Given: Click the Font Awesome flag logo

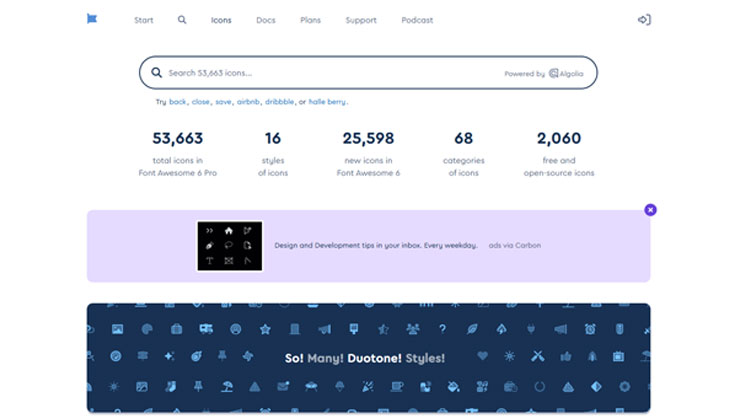Looking at the screenshot, I should (93, 19).
